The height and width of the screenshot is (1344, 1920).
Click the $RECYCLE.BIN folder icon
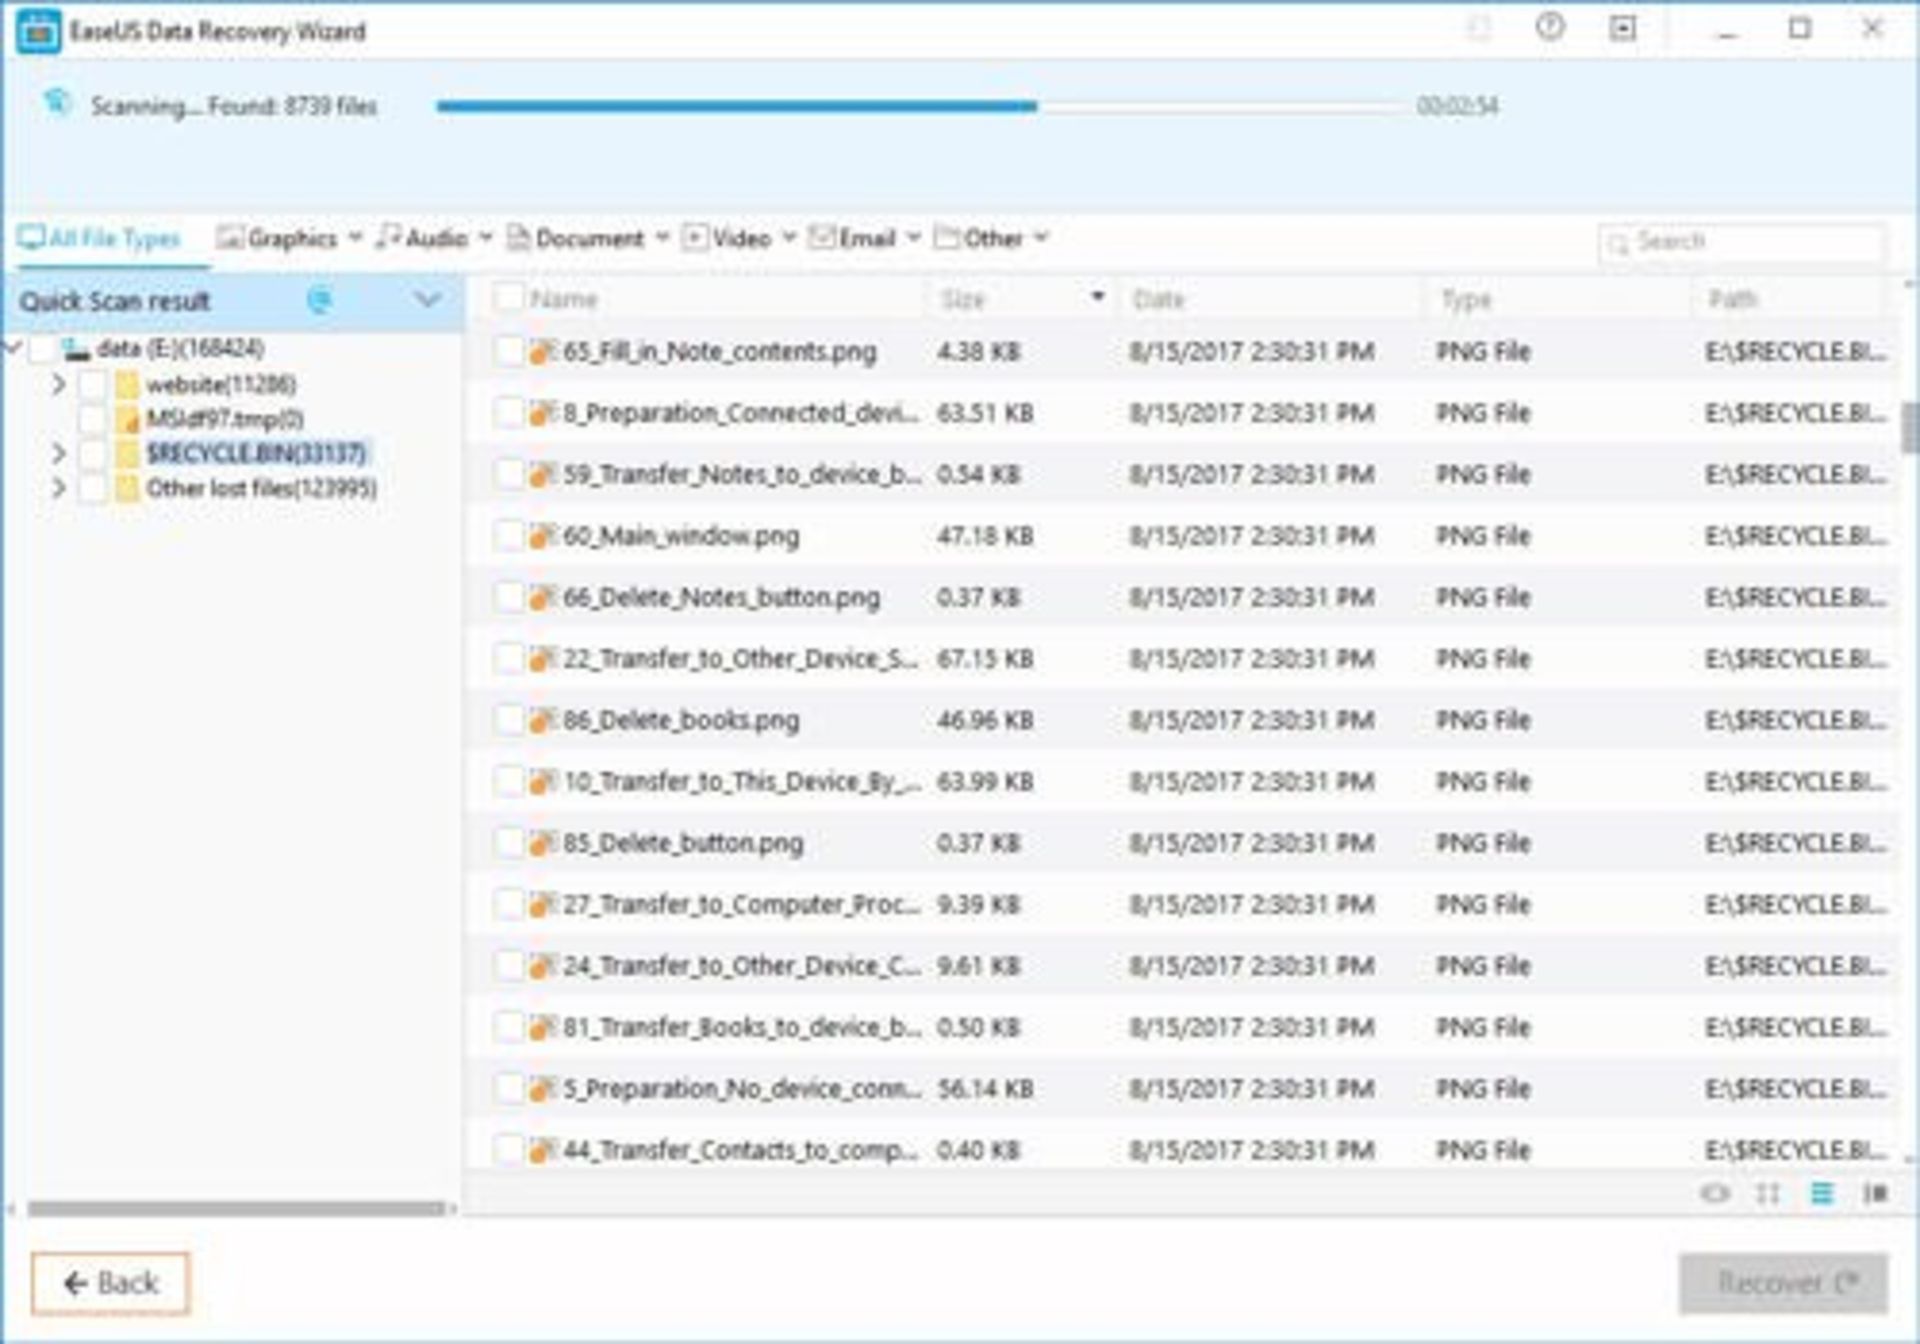pos(127,454)
